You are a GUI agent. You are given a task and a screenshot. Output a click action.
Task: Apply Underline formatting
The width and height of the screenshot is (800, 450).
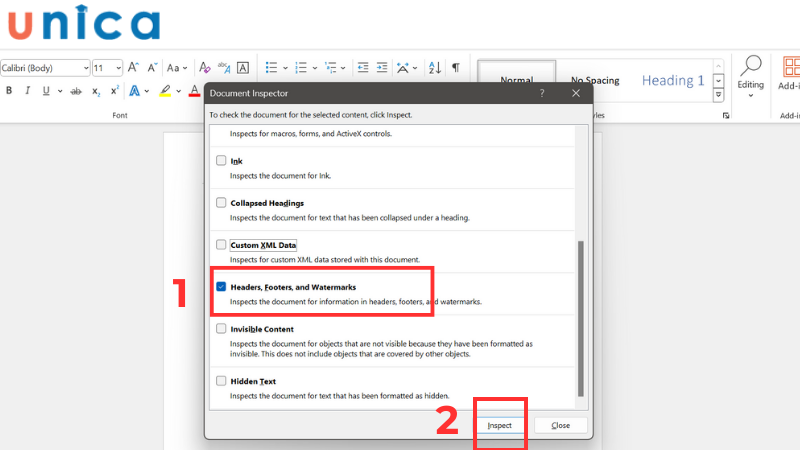coord(46,91)
